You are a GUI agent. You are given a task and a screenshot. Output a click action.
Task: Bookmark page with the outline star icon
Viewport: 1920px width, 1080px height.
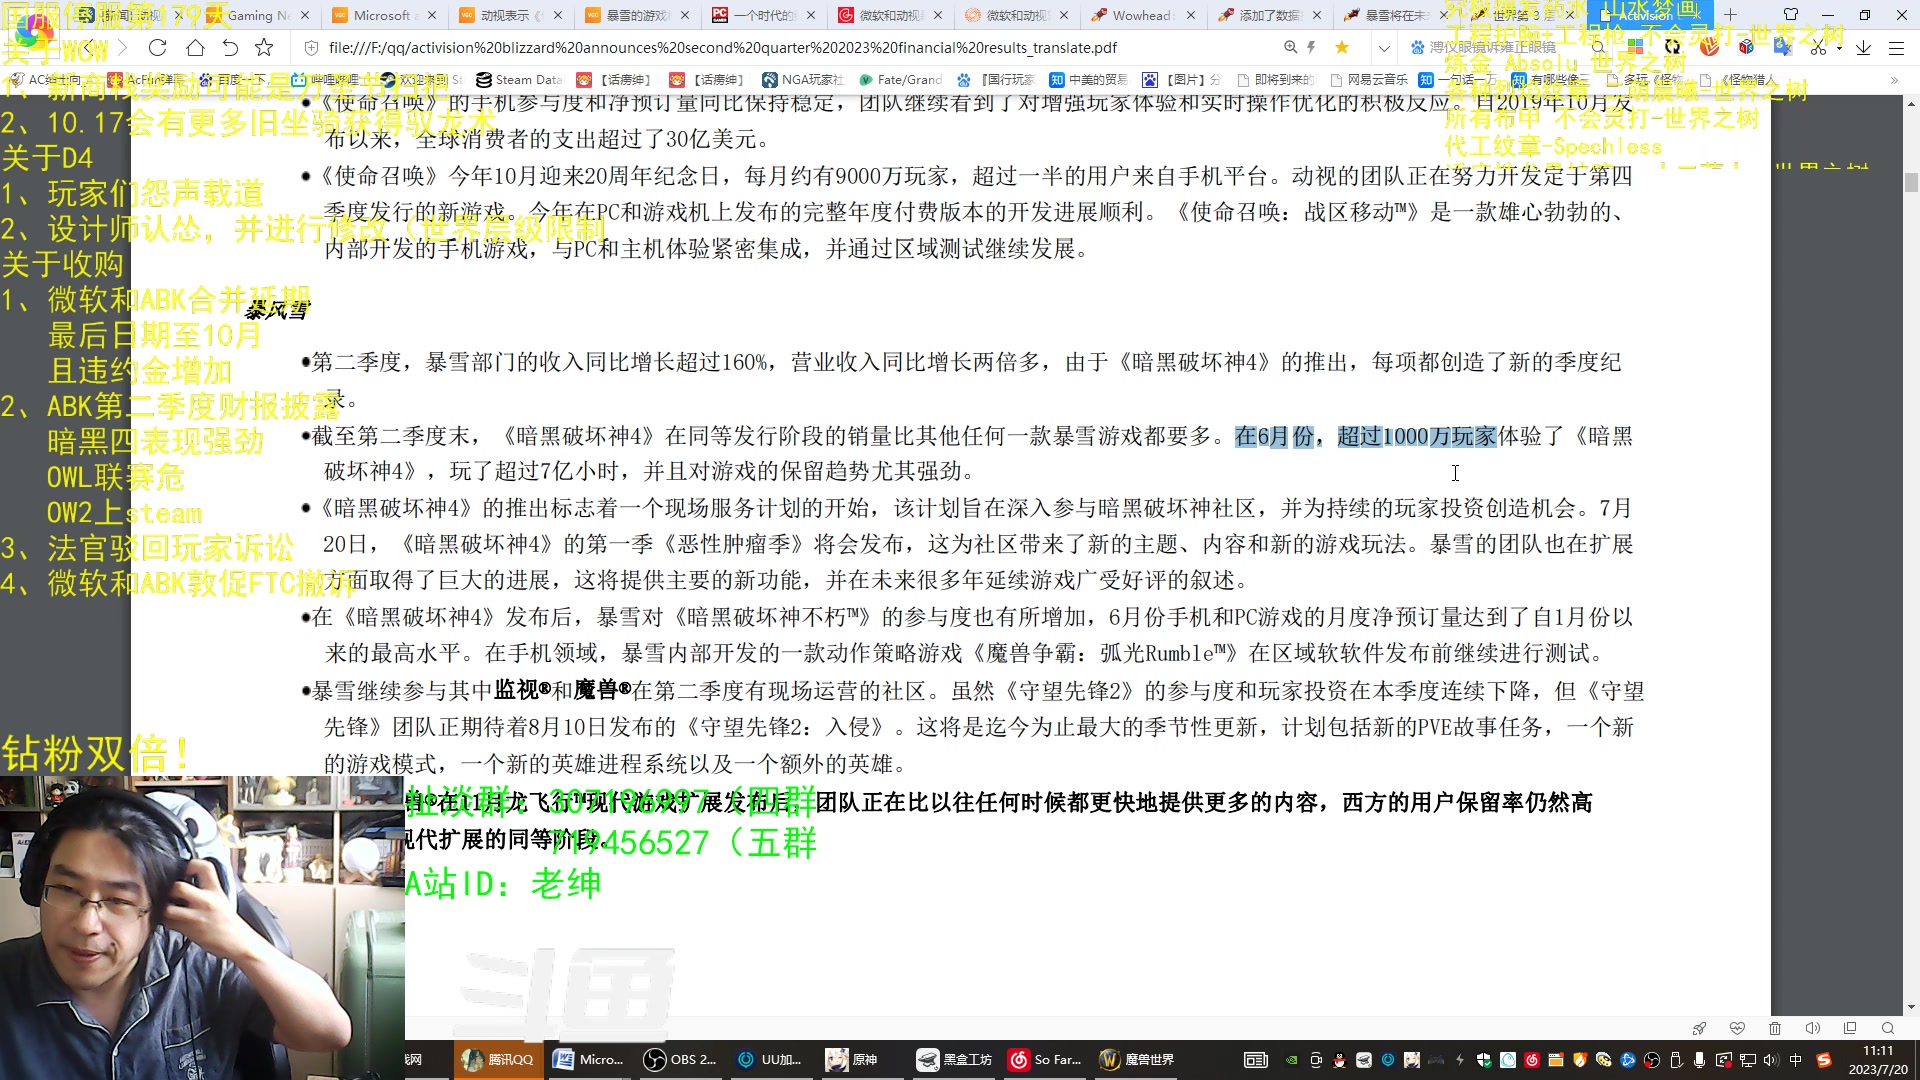(x=264, y=47)
